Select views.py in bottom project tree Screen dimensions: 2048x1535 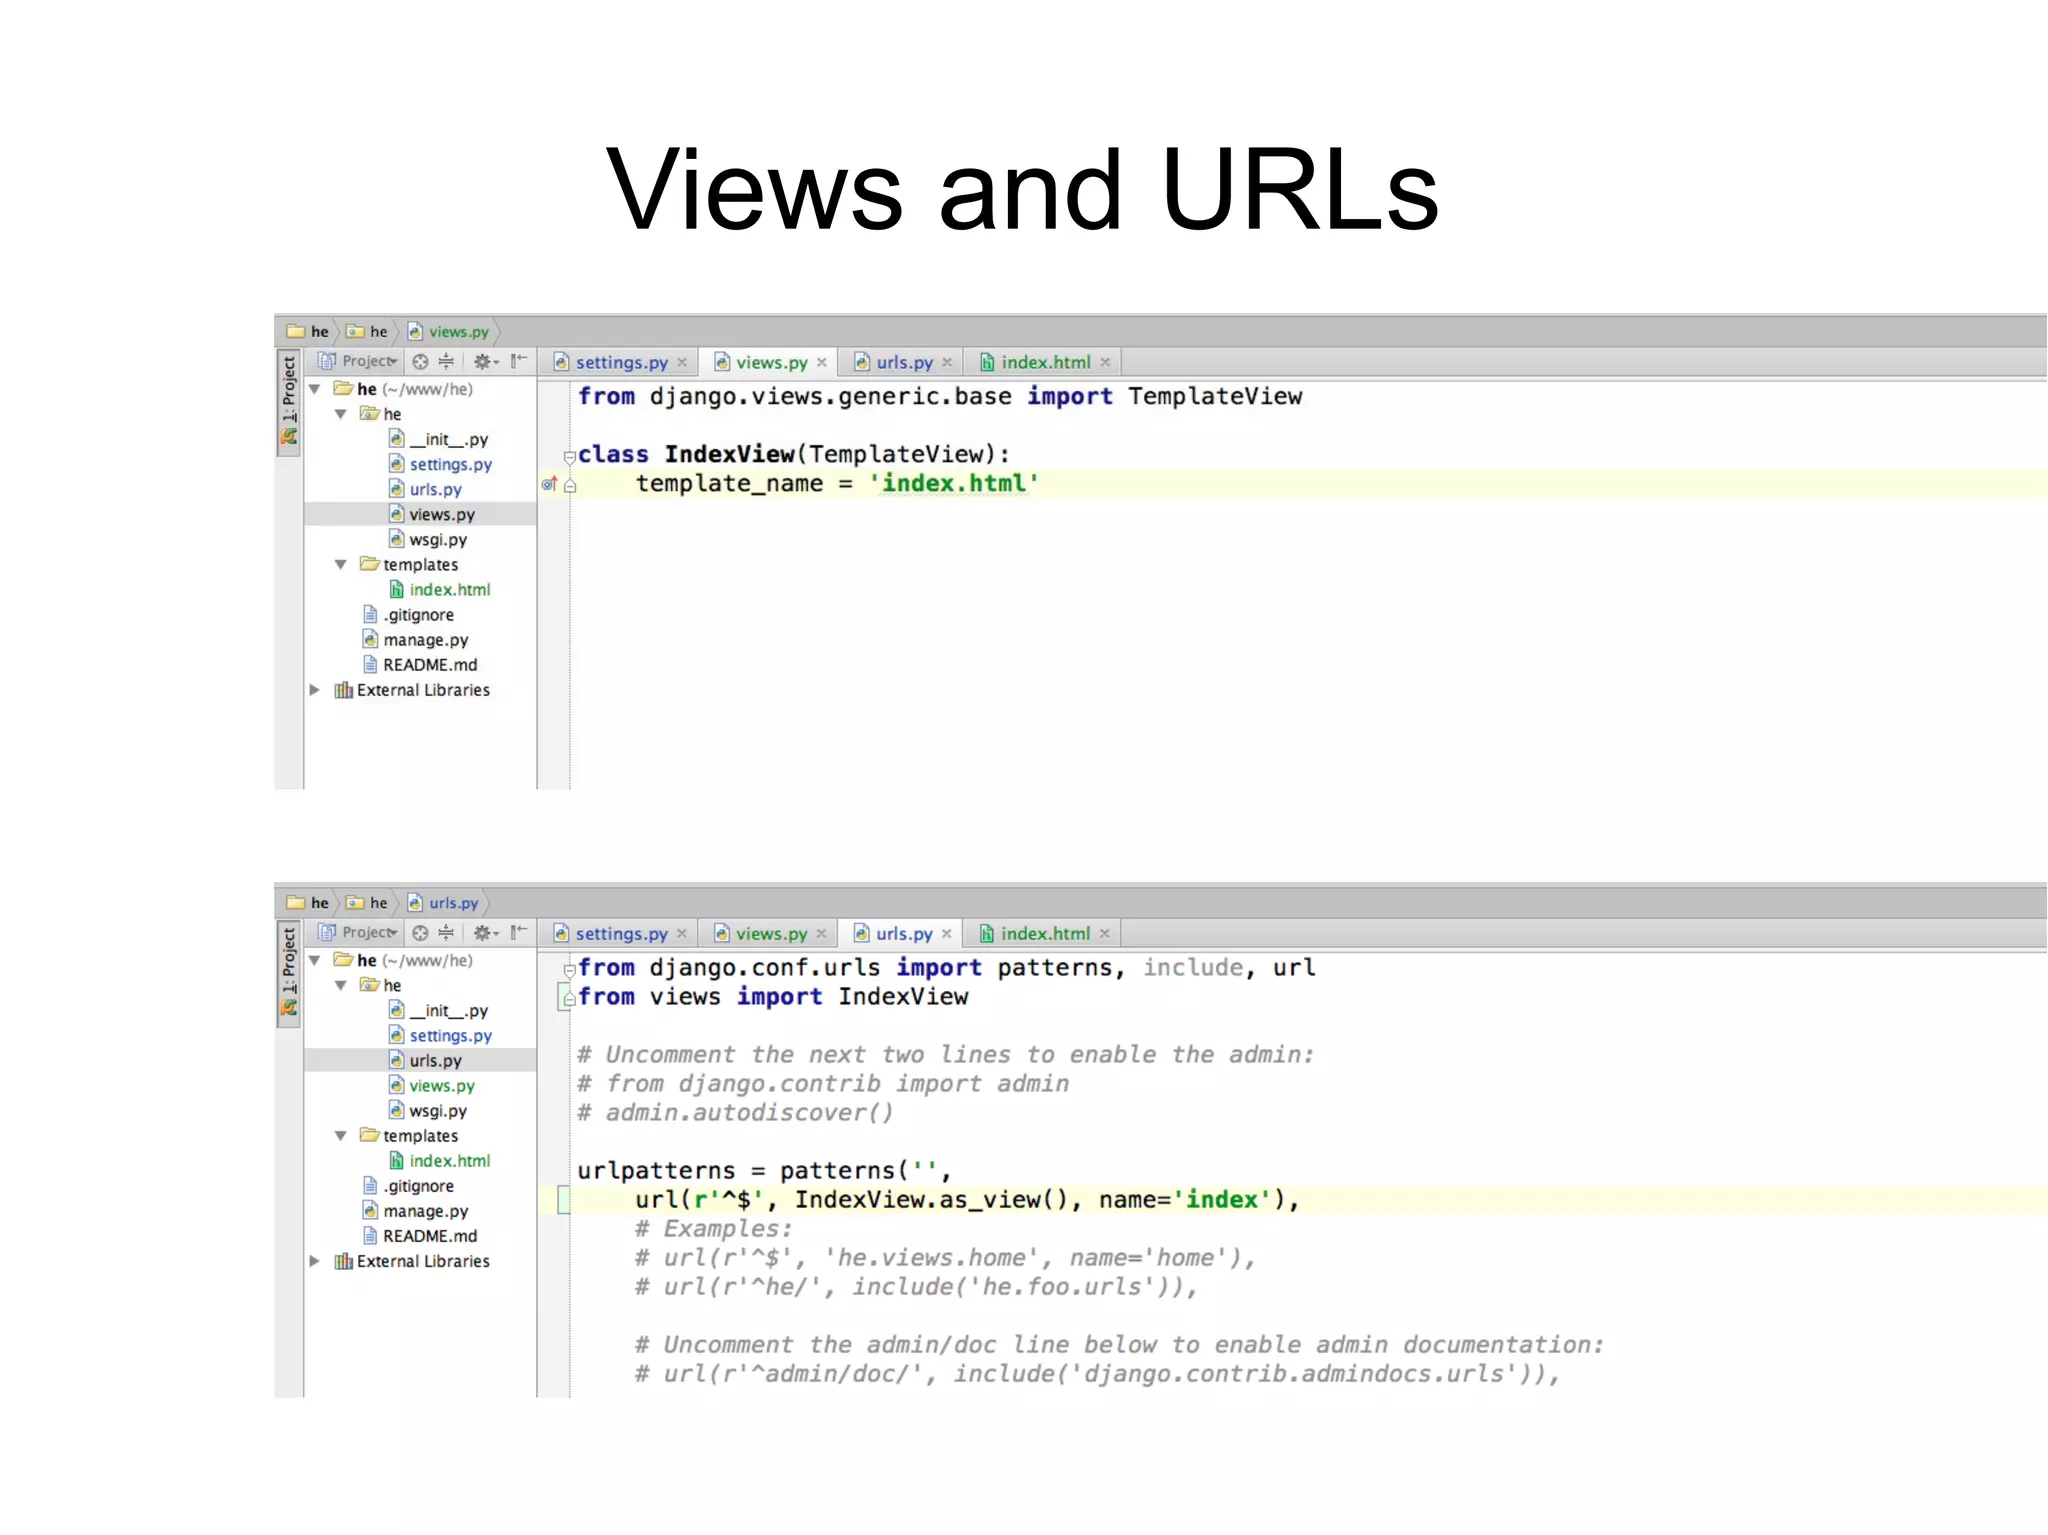[432, 1086]
